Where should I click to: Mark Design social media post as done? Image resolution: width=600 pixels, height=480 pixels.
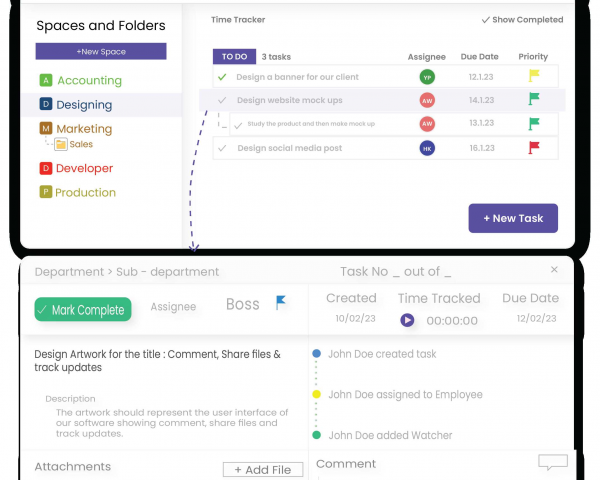(222, 148)
